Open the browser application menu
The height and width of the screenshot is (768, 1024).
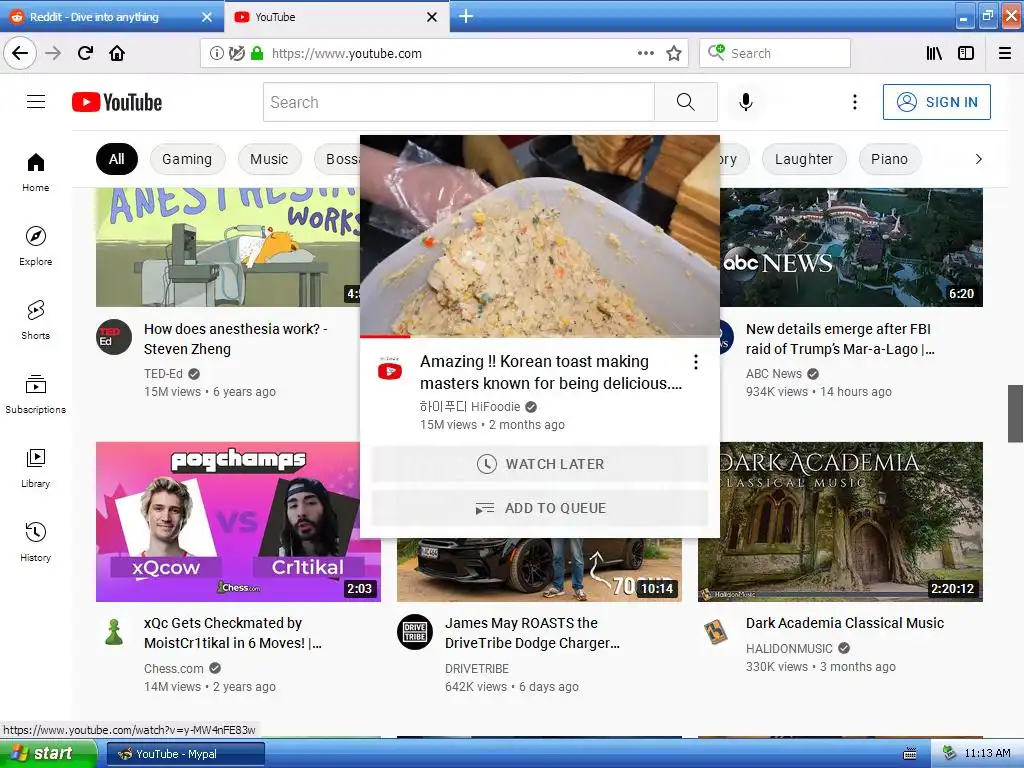click(x=1005, y=54)
